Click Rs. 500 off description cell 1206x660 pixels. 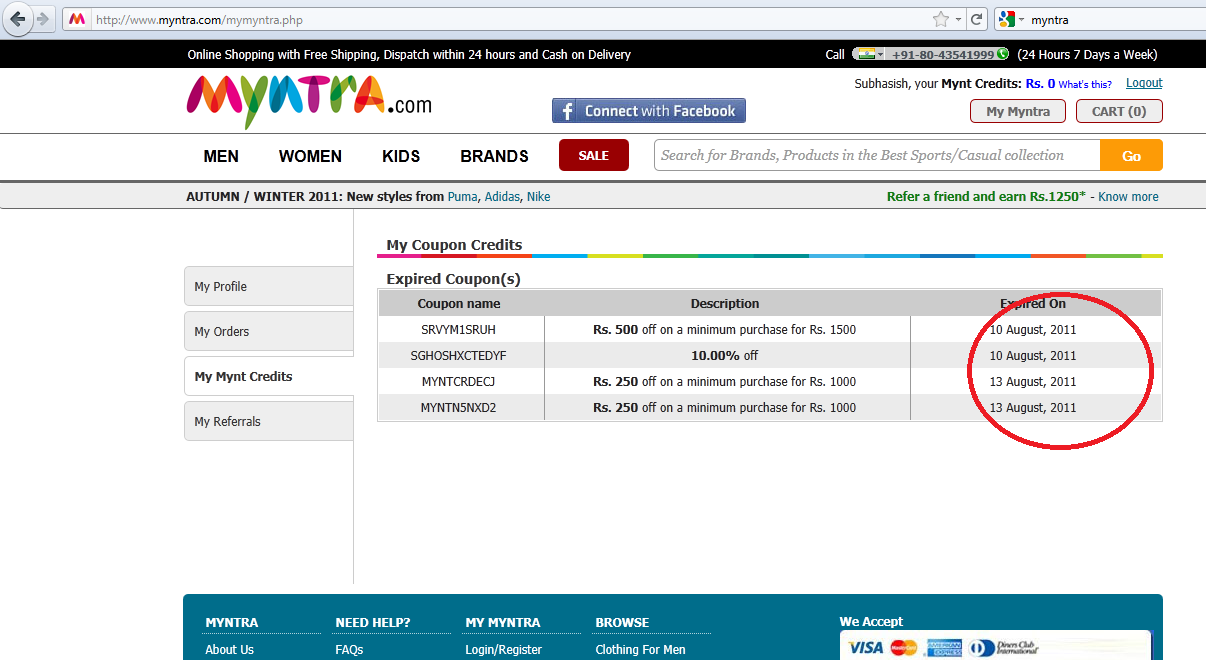click(x=725, y=329)
